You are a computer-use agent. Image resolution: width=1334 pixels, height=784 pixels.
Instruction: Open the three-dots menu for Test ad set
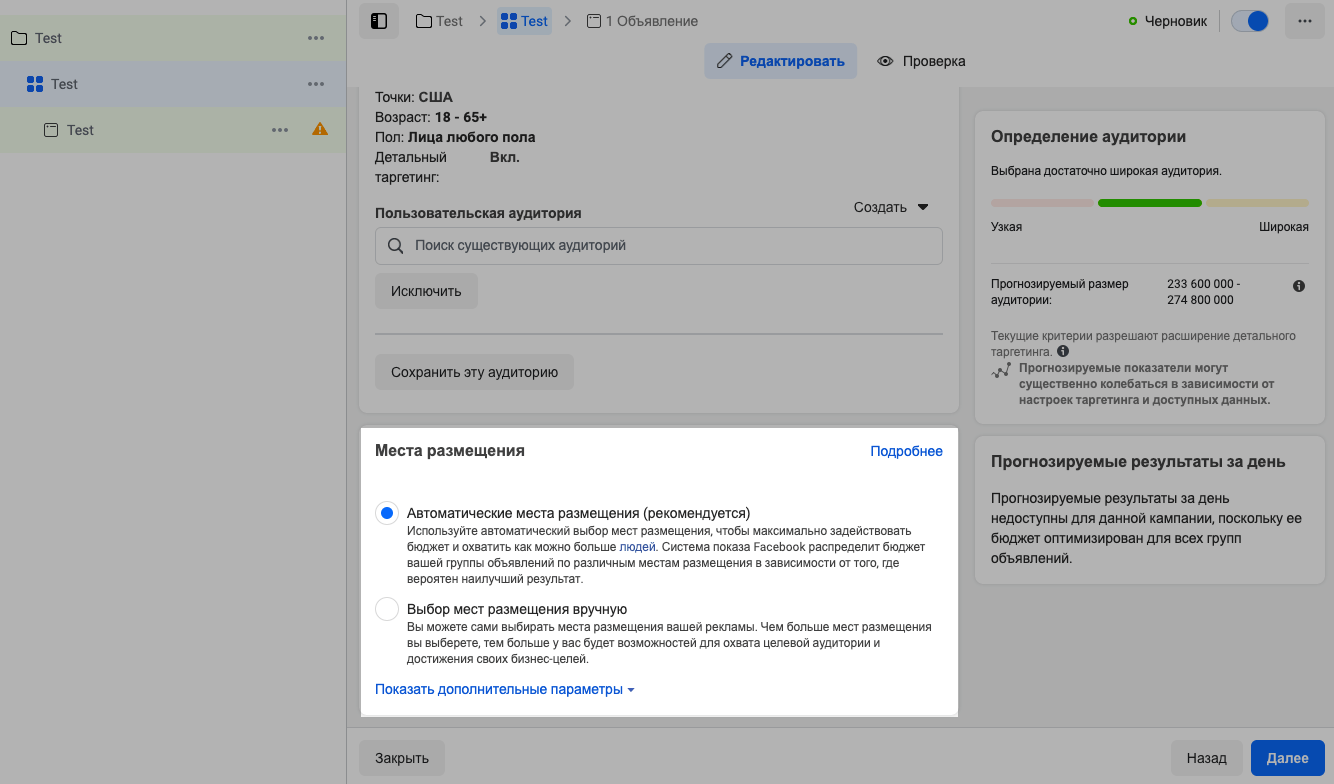tap(316, 84)
